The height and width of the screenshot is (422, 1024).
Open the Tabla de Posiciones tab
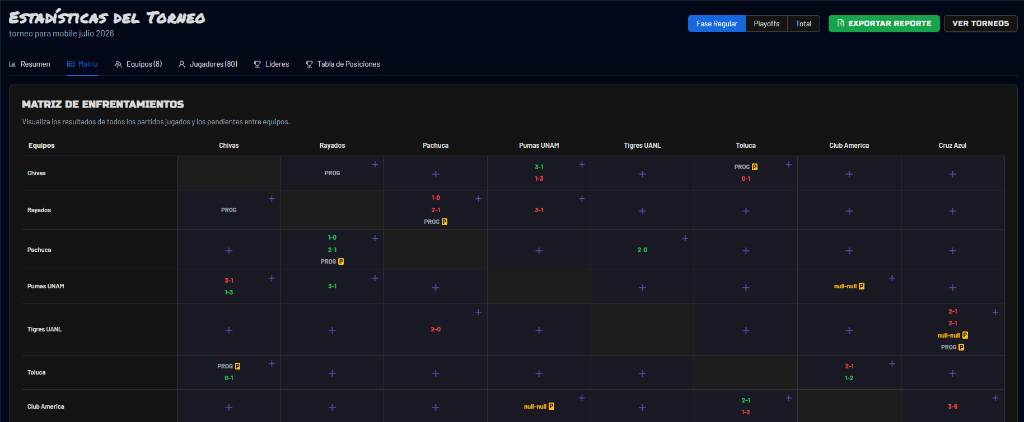[343, 65]
